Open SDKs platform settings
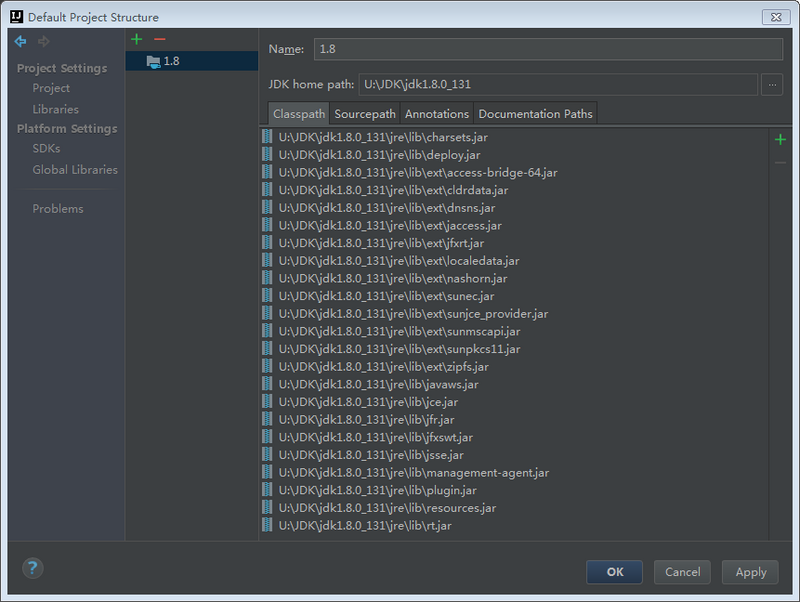Image resolution: width=800 pixels, height=602 pixels. pyautogui.click(x=46, y=148)
